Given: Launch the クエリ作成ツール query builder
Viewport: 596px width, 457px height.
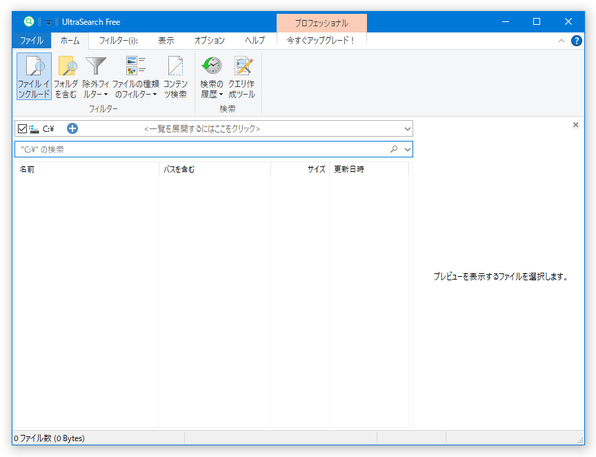Looking at the screenshot, I should 242,76.
